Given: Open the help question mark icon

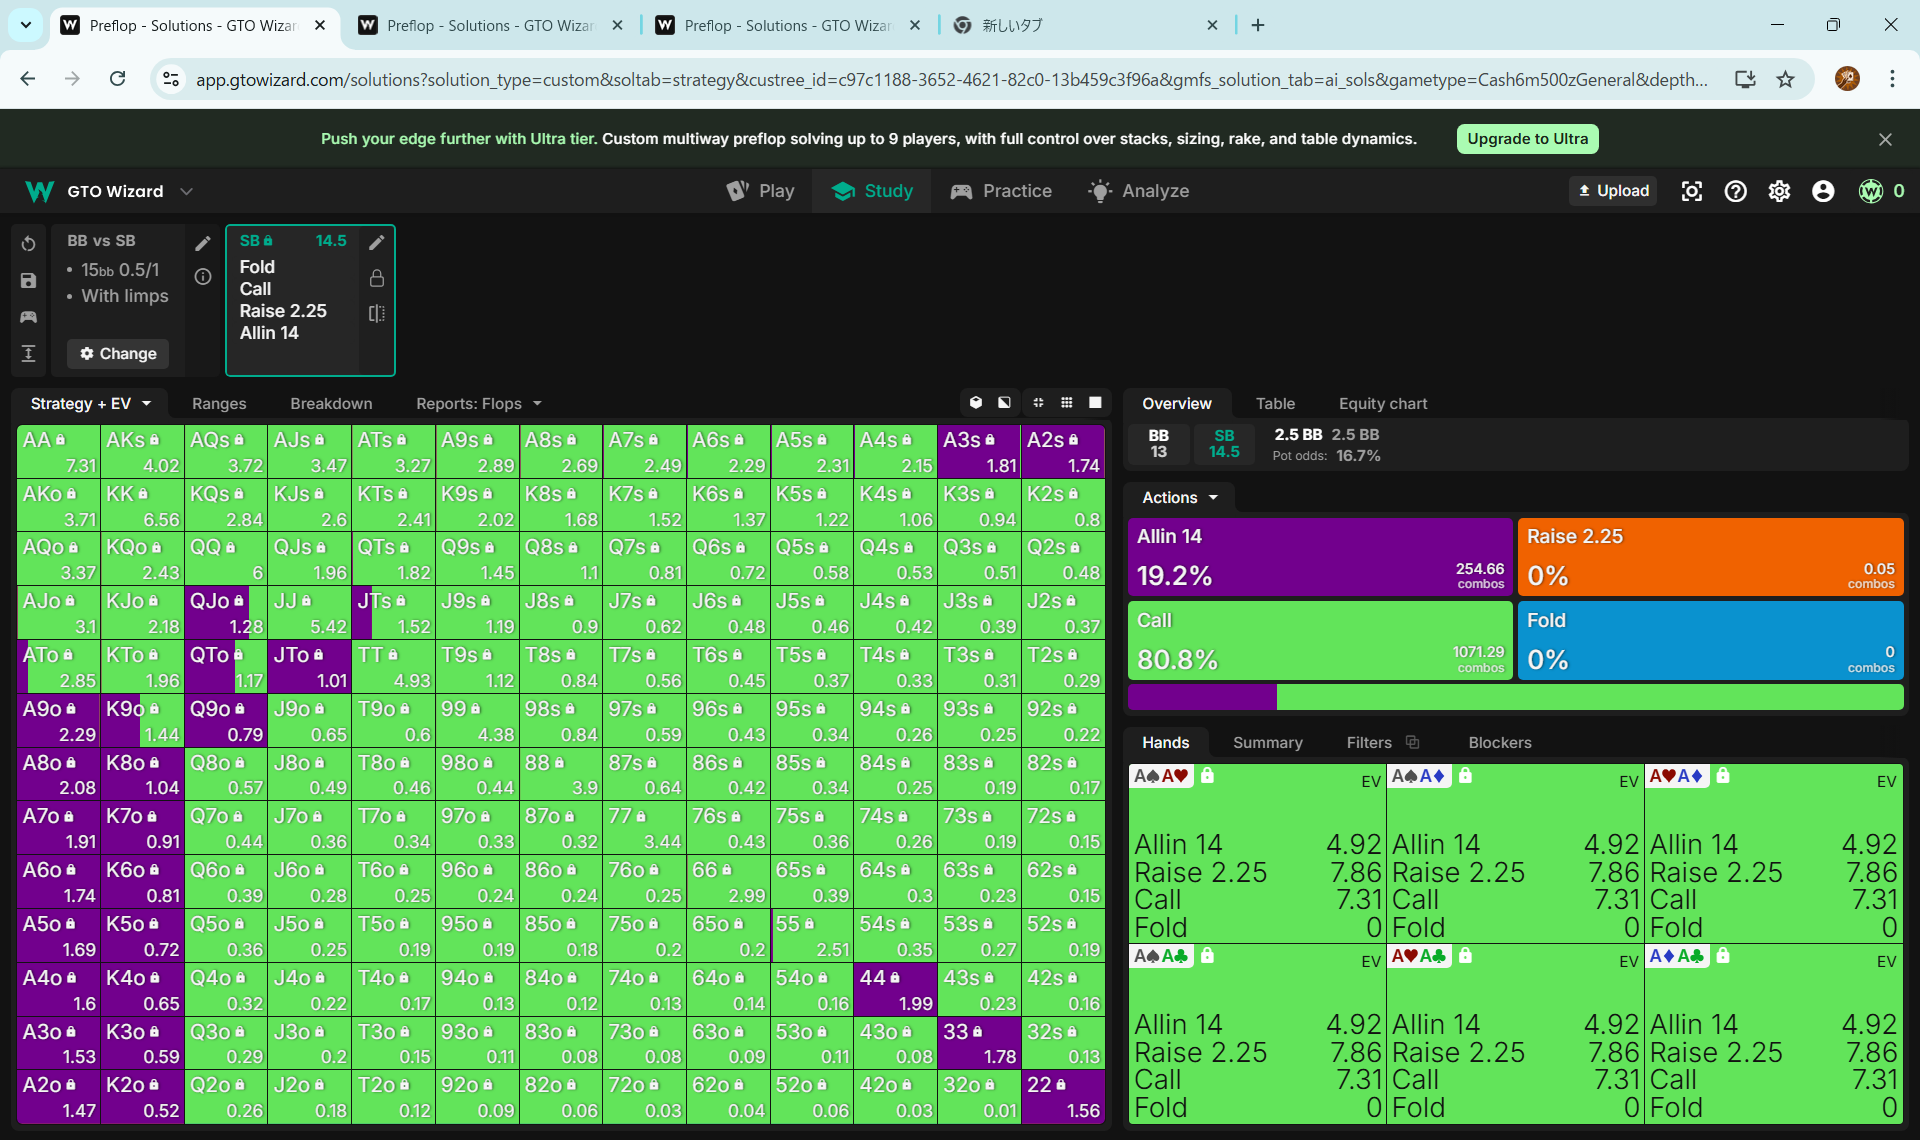Looking at the screenshot, I should (1735, 191).
